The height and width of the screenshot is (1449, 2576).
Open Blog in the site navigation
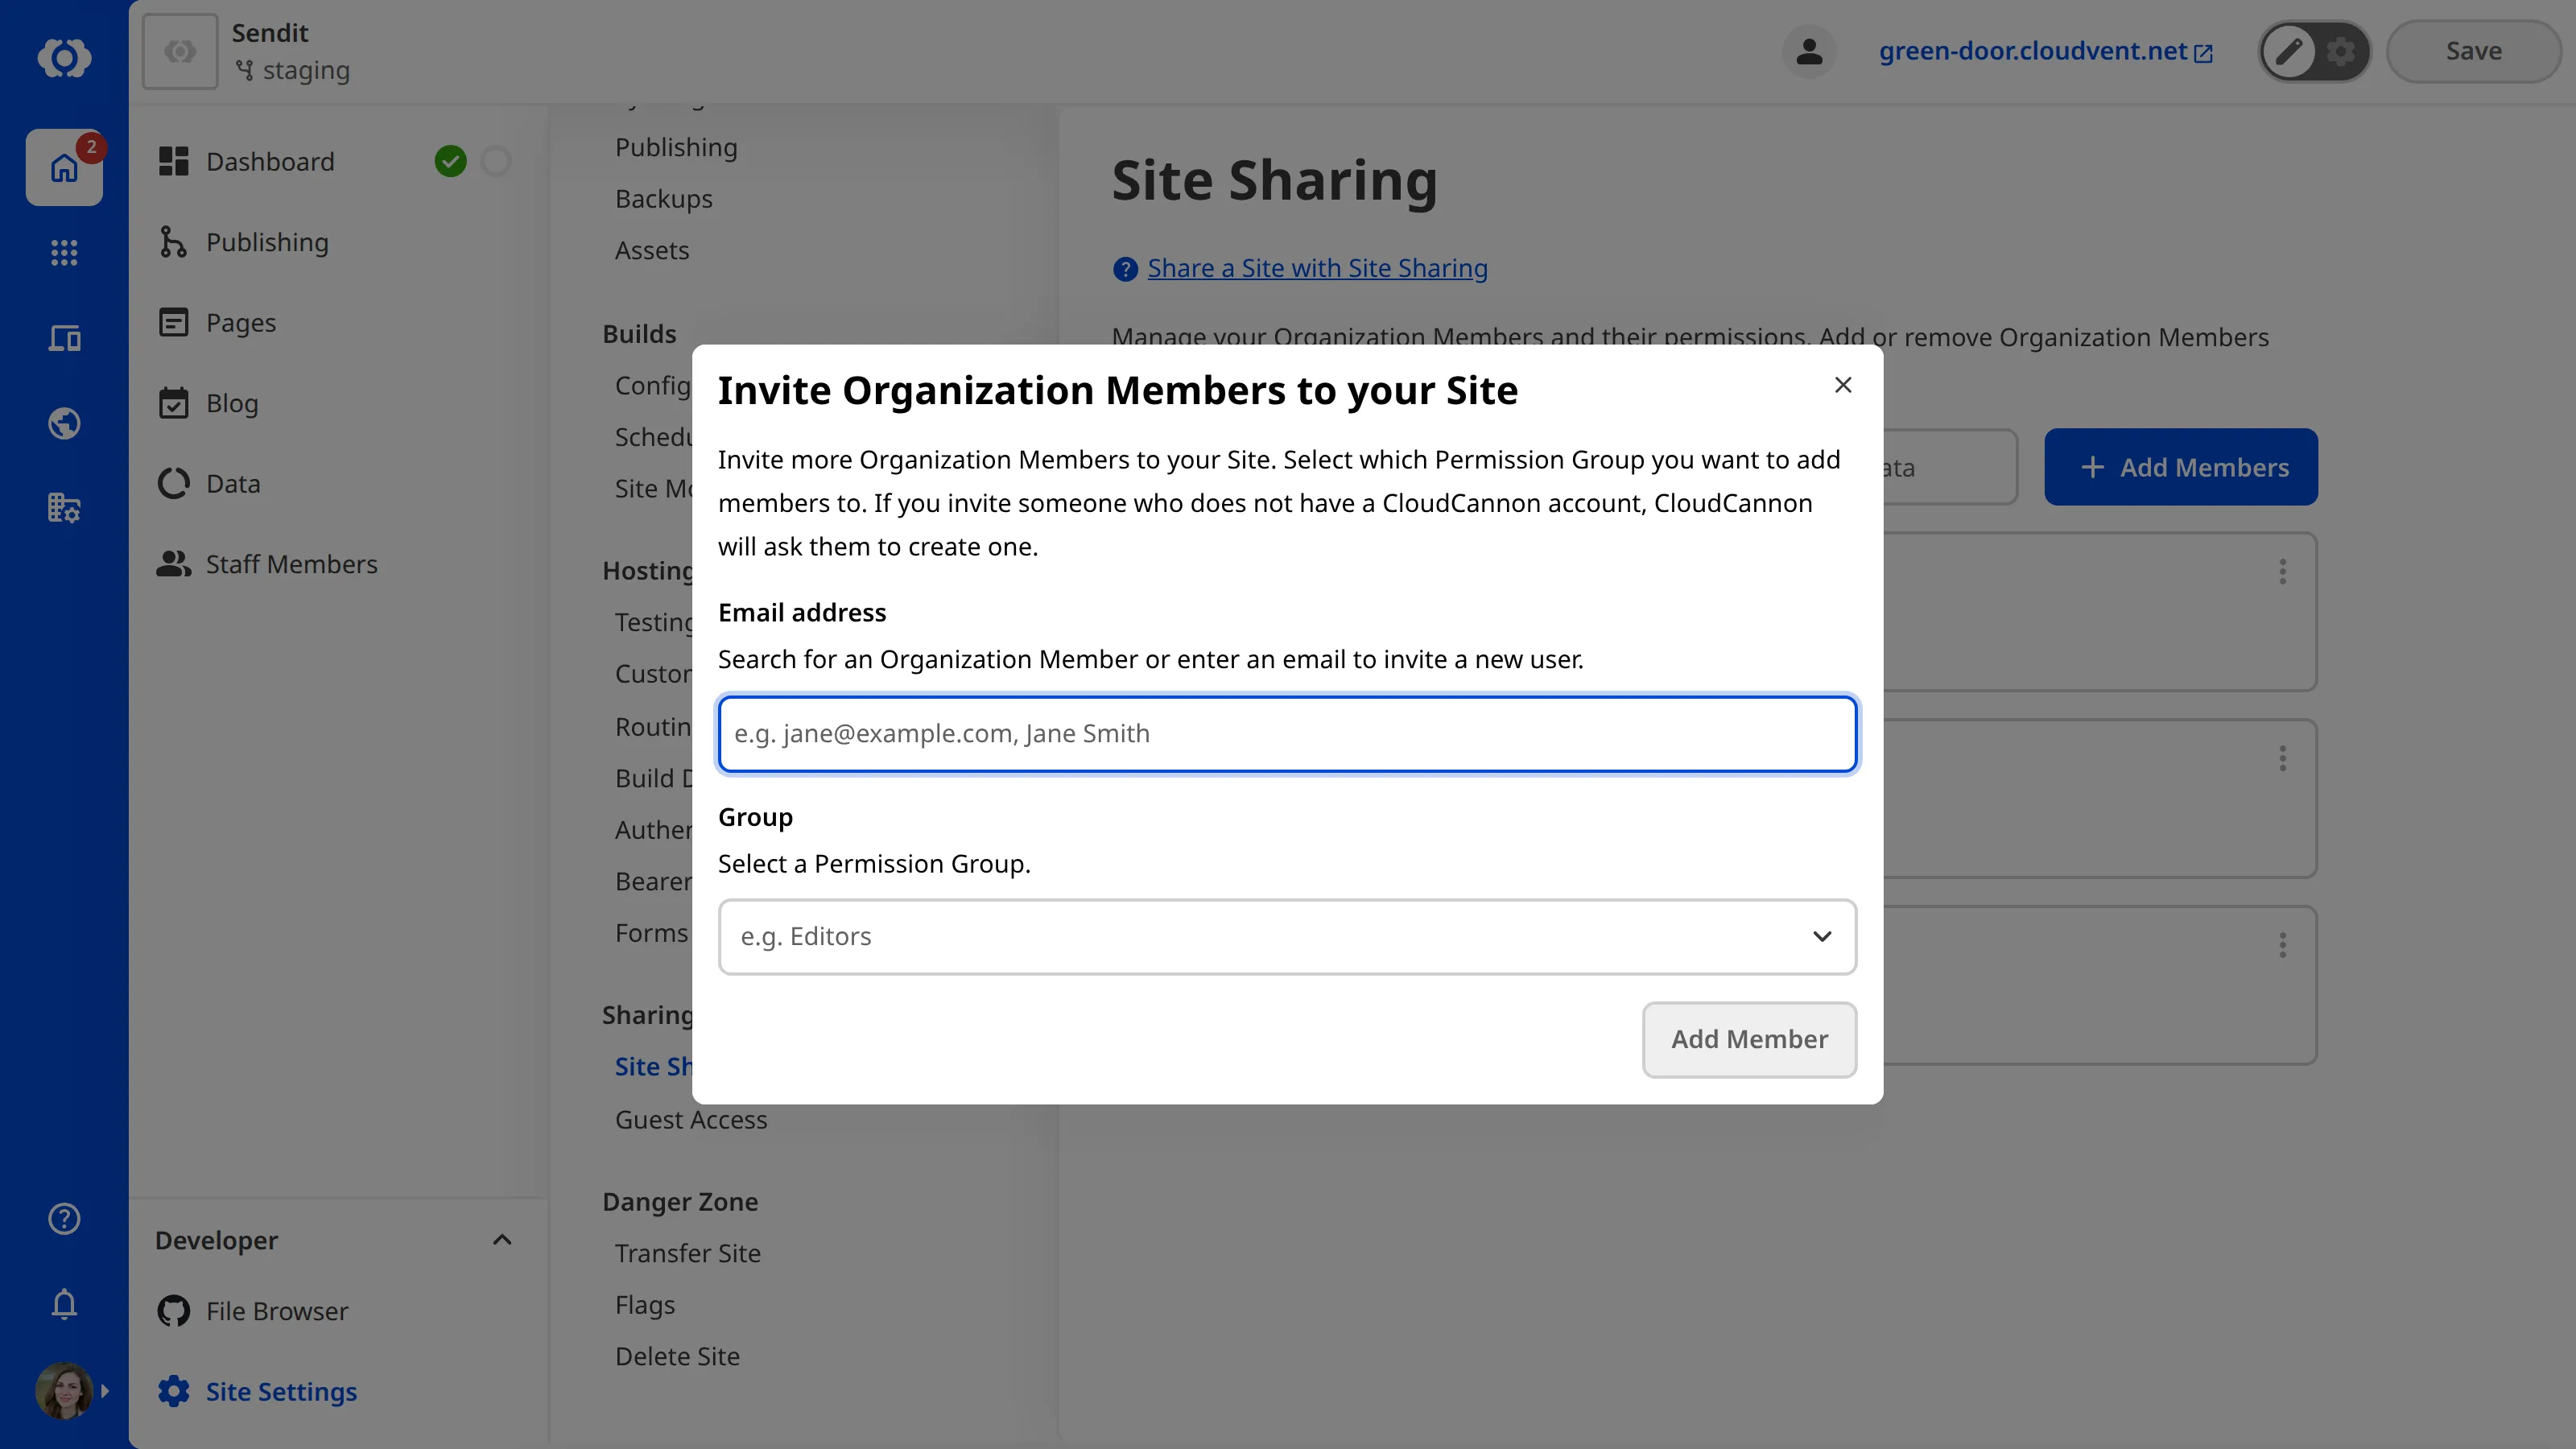232,403
